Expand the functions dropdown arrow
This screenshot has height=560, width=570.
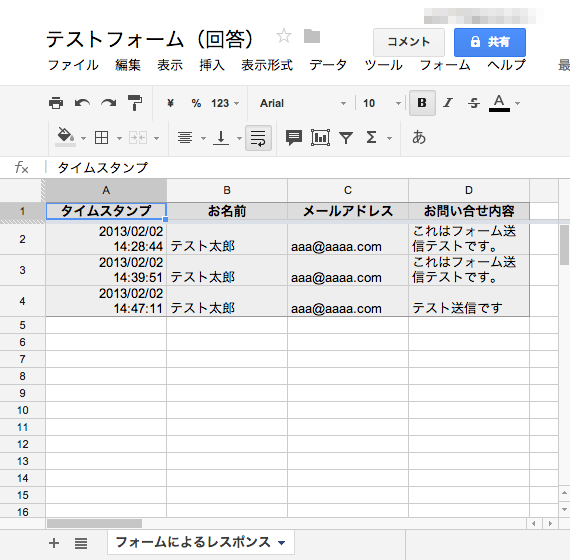[x=389, y=138]
